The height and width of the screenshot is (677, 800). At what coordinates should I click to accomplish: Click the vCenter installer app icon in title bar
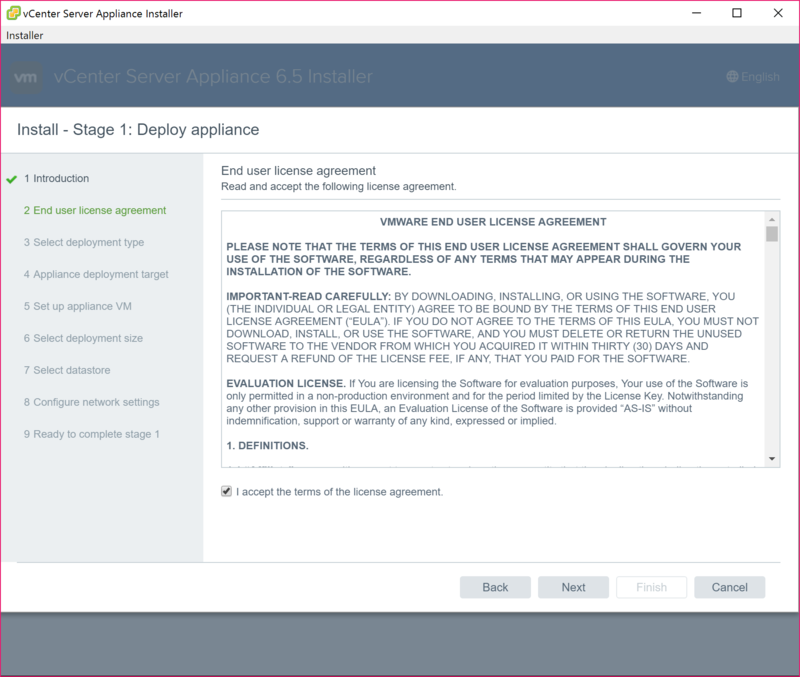point(13,13)
